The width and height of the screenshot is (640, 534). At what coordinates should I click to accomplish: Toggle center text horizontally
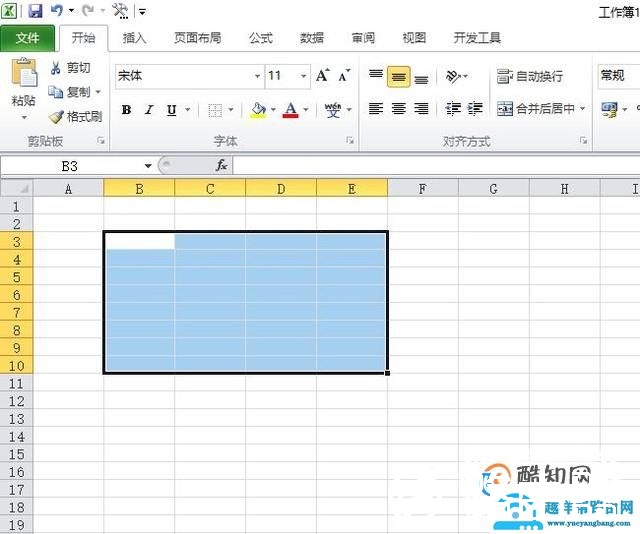click(x=398, y=109)
